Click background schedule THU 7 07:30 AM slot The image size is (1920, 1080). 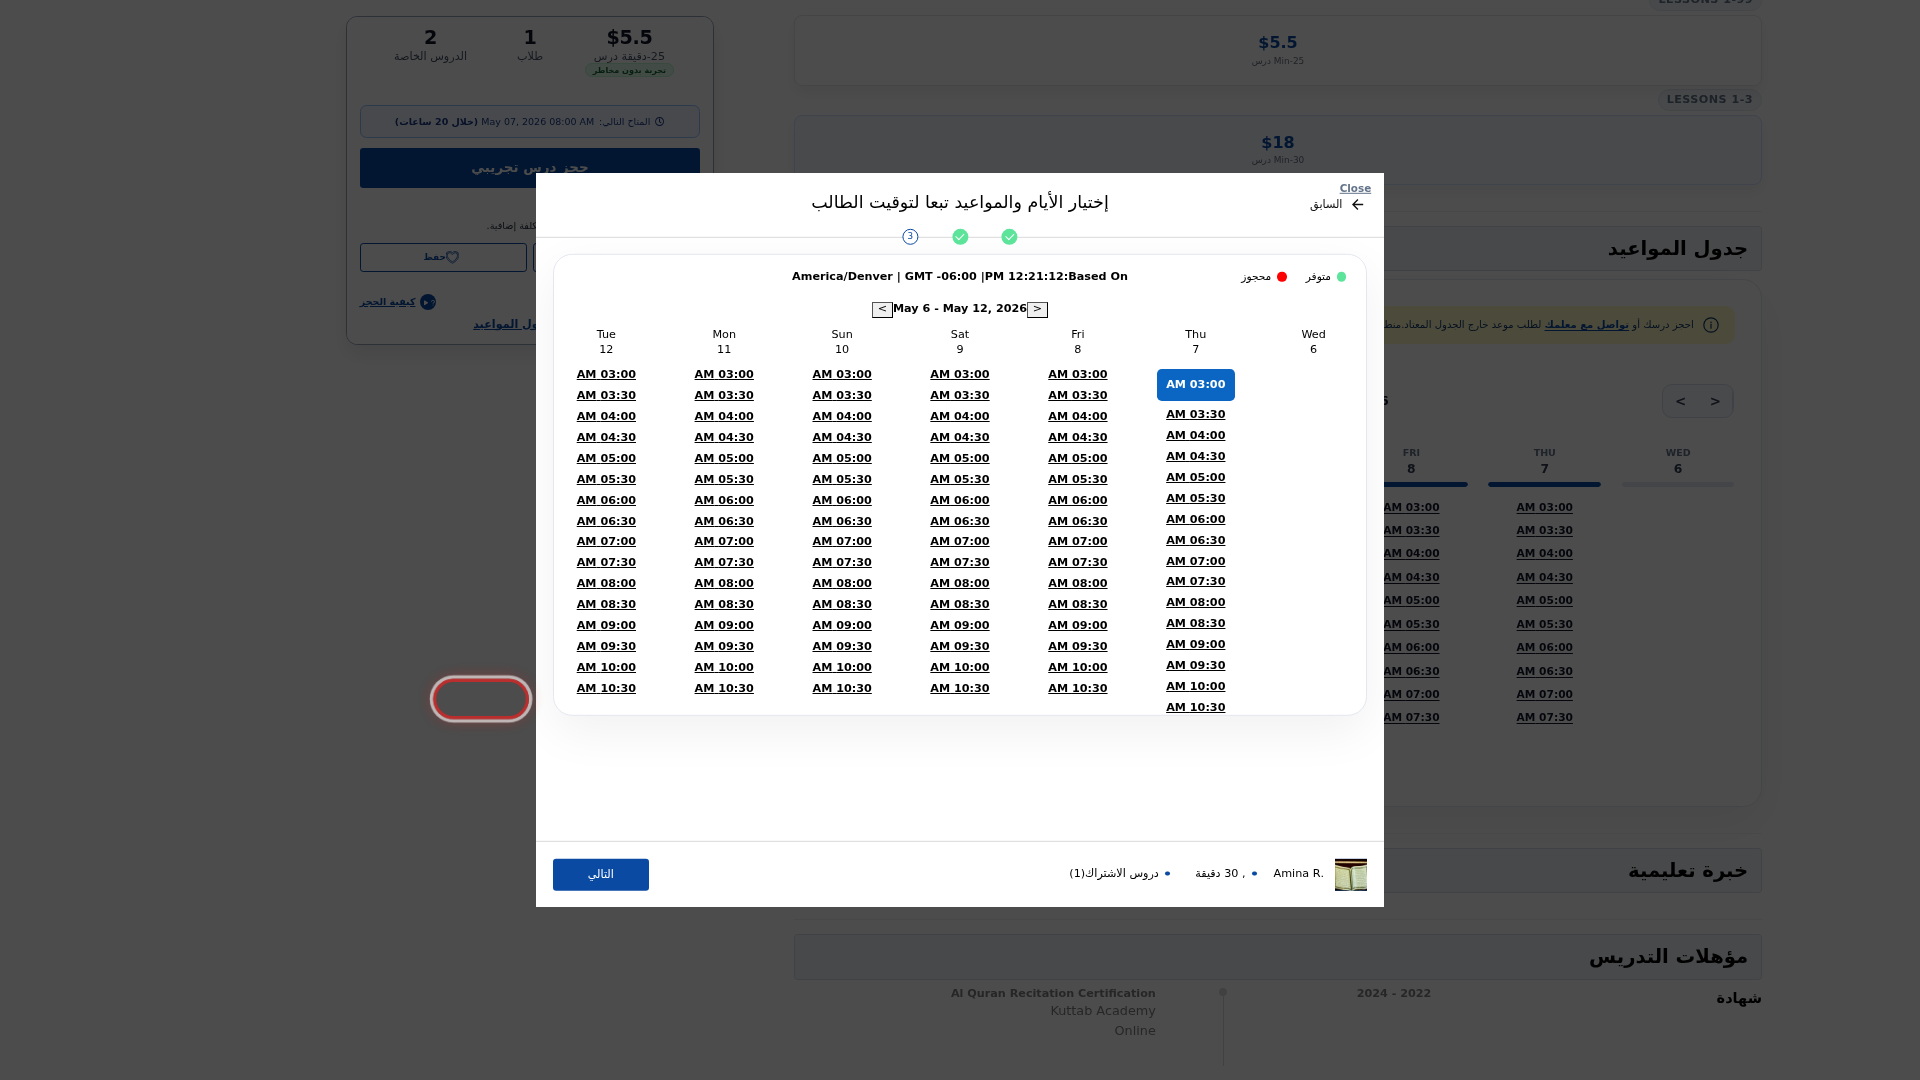tap(1544, 718)
